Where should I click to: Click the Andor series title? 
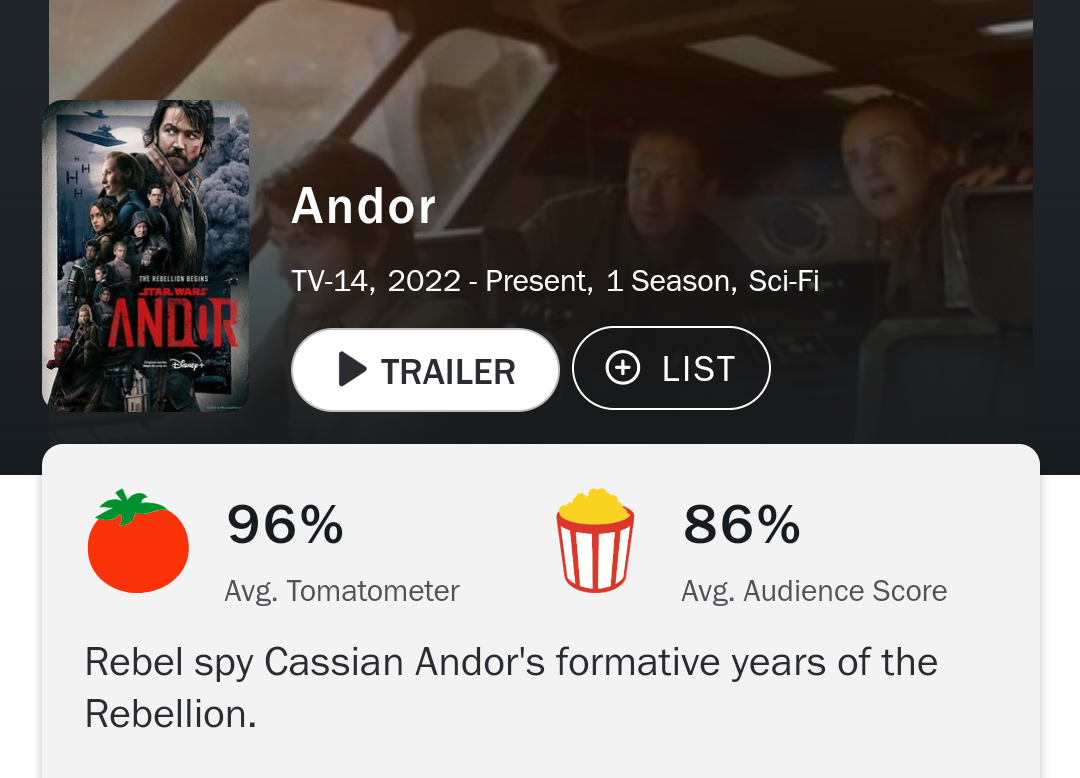pos(364,206)
